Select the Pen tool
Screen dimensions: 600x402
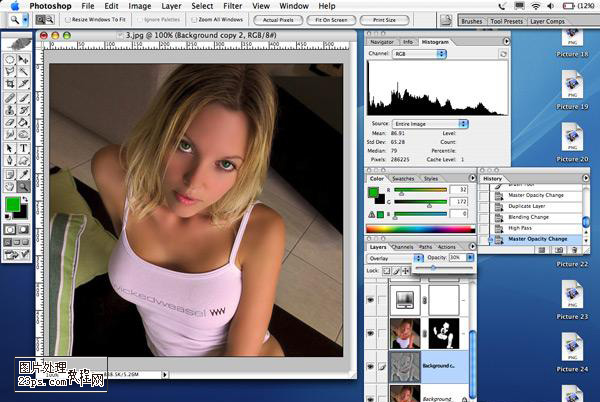pyautogui.click(x=10, y=160)
